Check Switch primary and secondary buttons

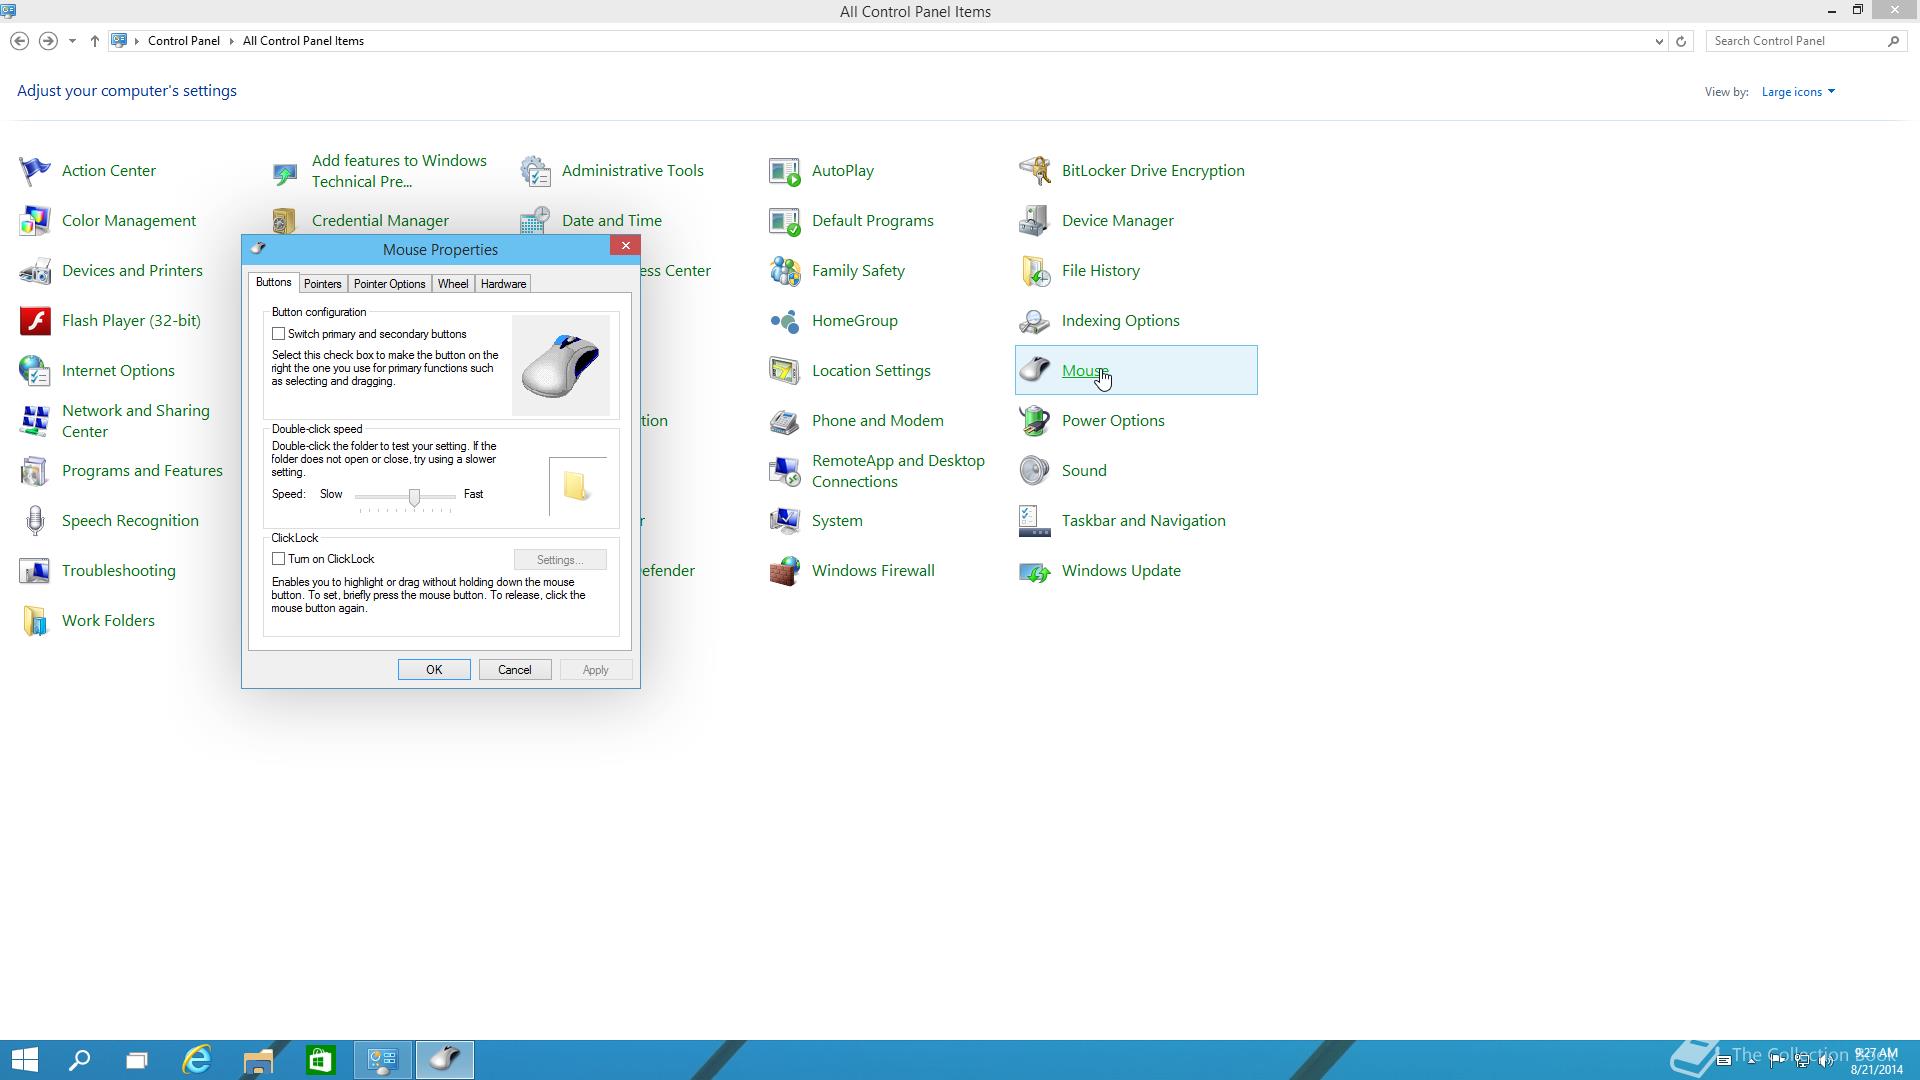pyautogui.click(x=279, y=334)
